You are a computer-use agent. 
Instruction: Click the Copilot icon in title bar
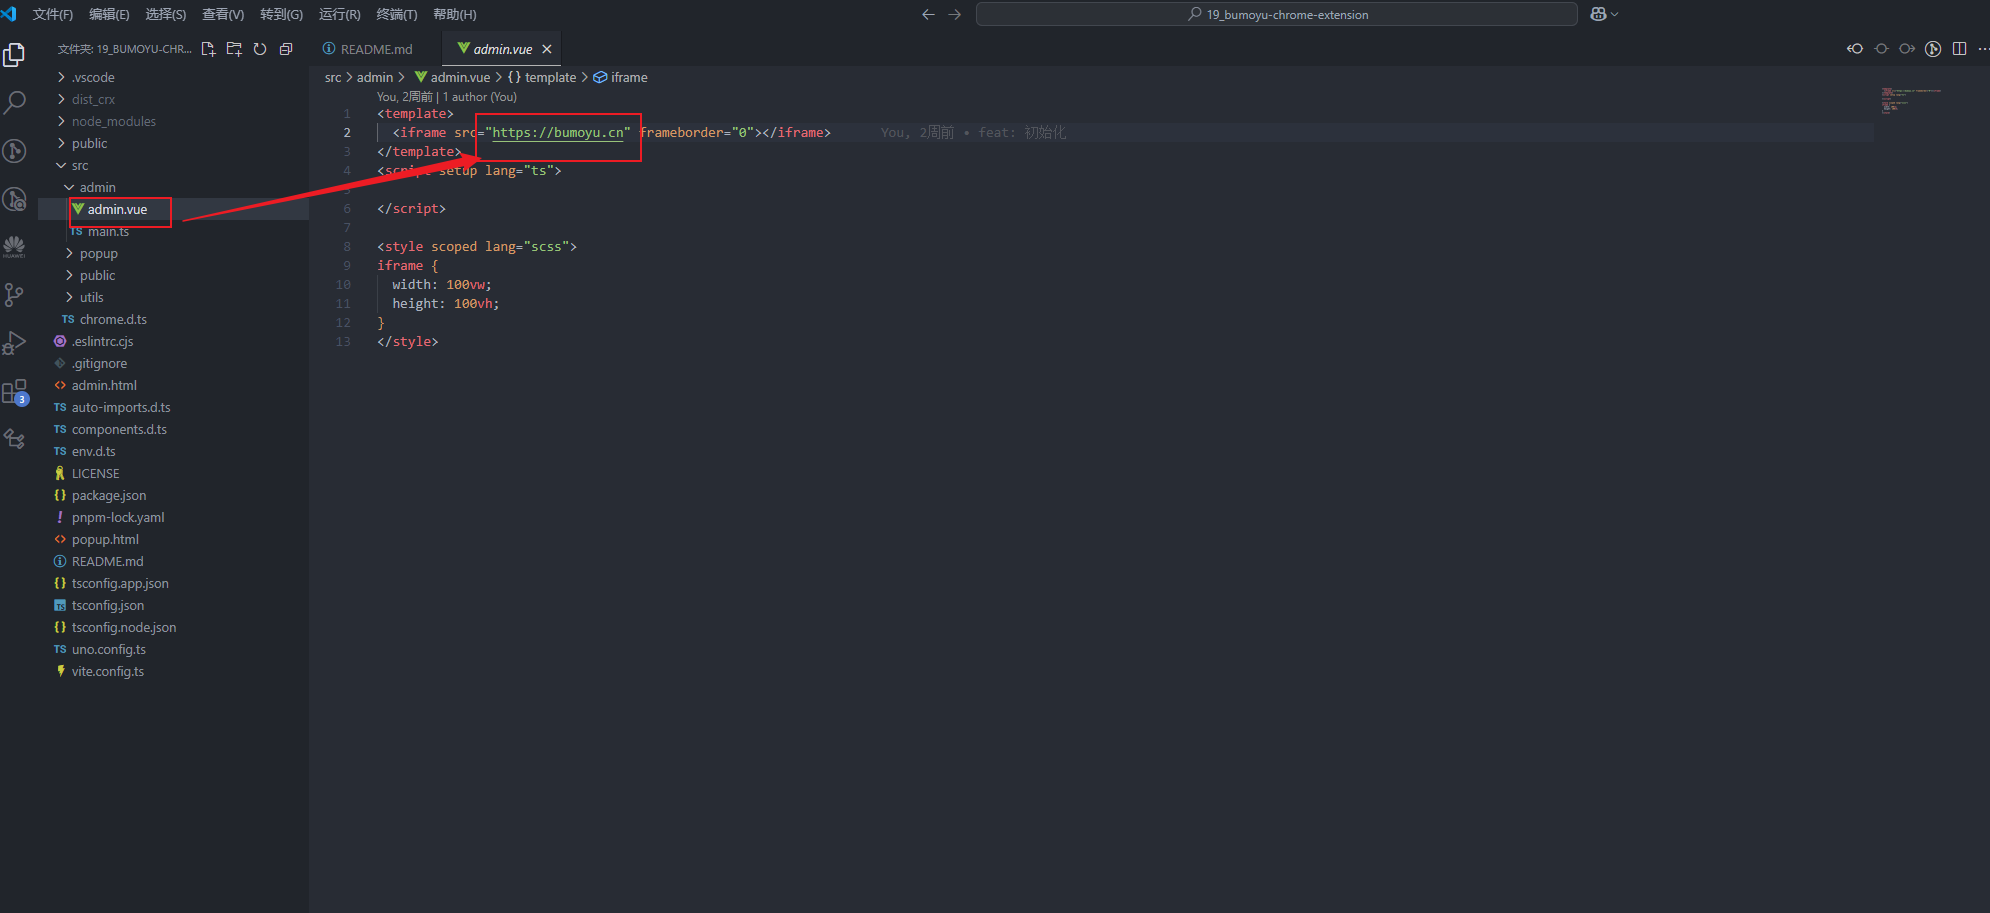pos(1598,14)
